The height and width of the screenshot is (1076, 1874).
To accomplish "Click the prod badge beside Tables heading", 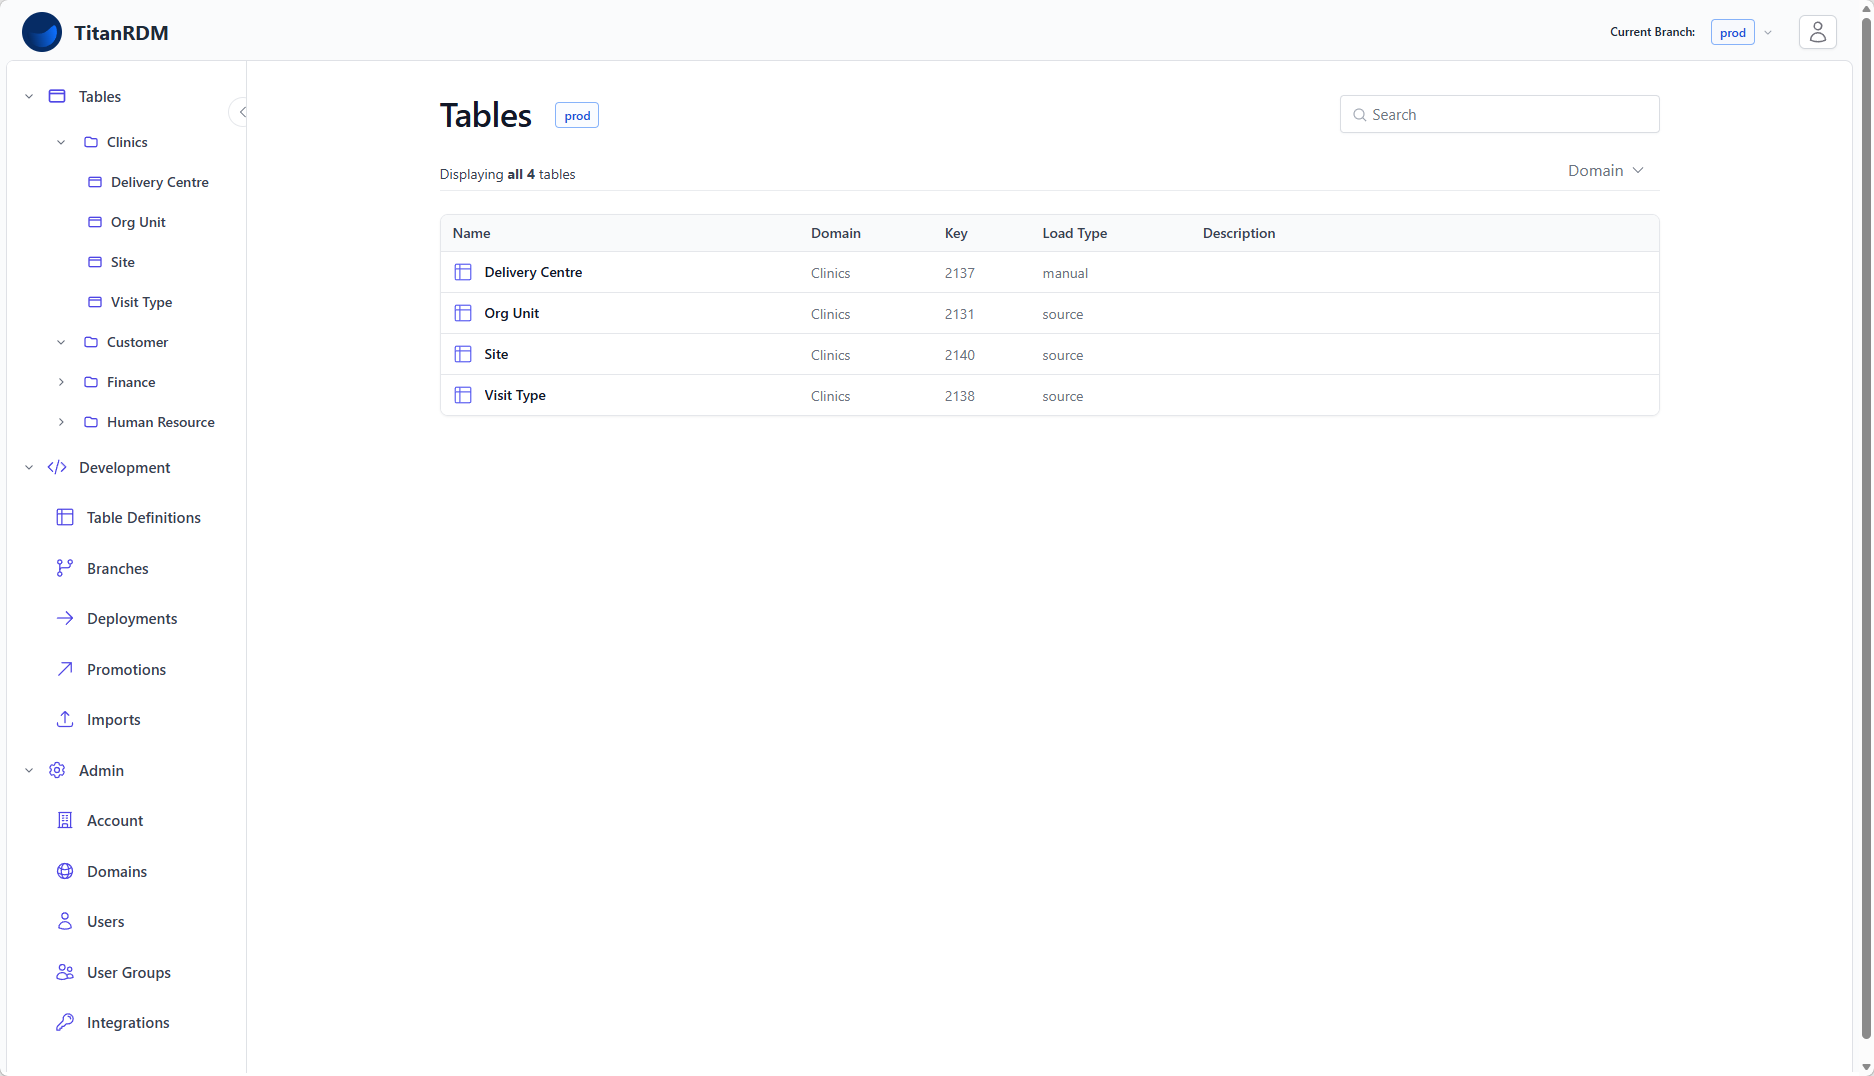I will pos(577,116).
